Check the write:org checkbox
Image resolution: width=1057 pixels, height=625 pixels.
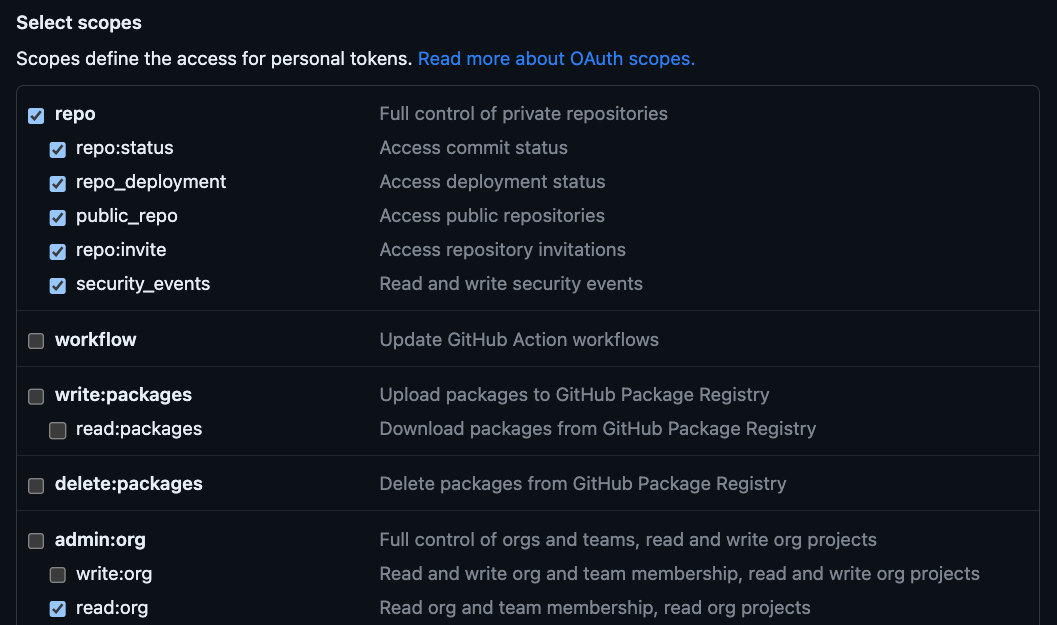pyautogui.click(x=58, y=575)
